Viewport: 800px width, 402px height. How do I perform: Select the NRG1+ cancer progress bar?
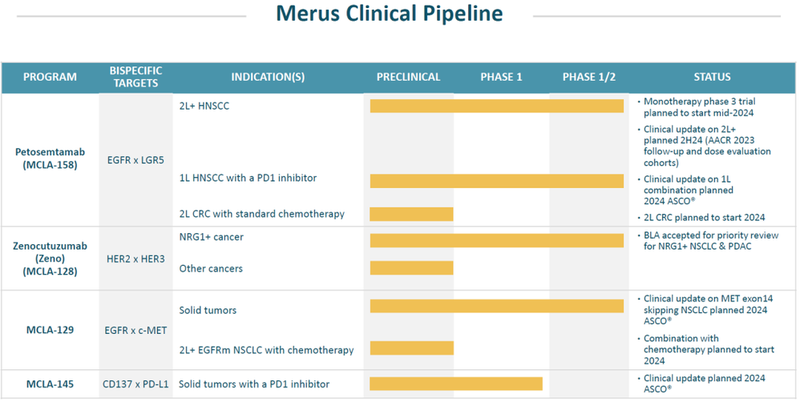[496, 240]
